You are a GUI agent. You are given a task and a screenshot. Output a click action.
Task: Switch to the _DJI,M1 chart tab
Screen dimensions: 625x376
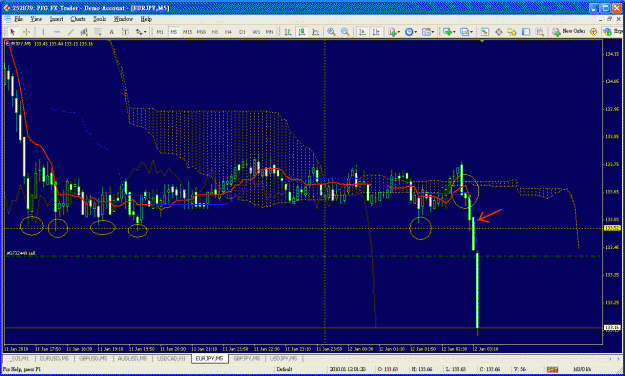(19, 359)
